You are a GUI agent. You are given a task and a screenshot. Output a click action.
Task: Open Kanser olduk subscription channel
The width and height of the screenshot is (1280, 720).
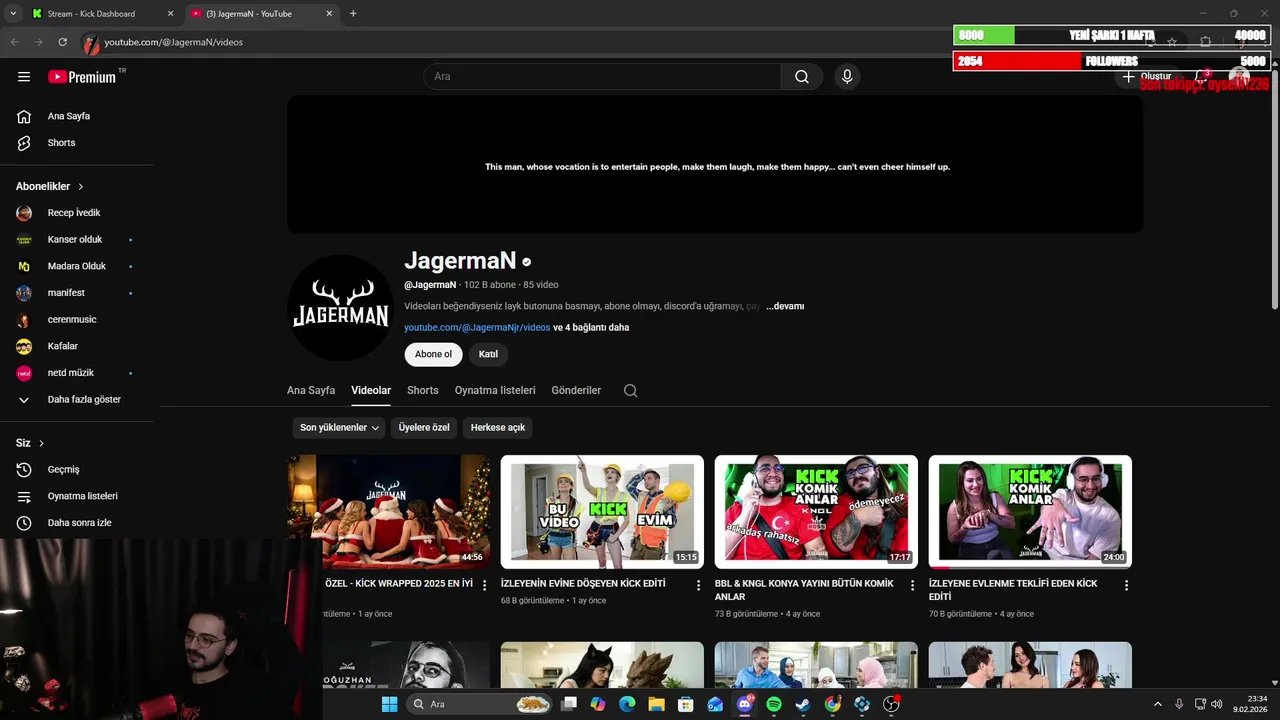[x=76, y=240]
